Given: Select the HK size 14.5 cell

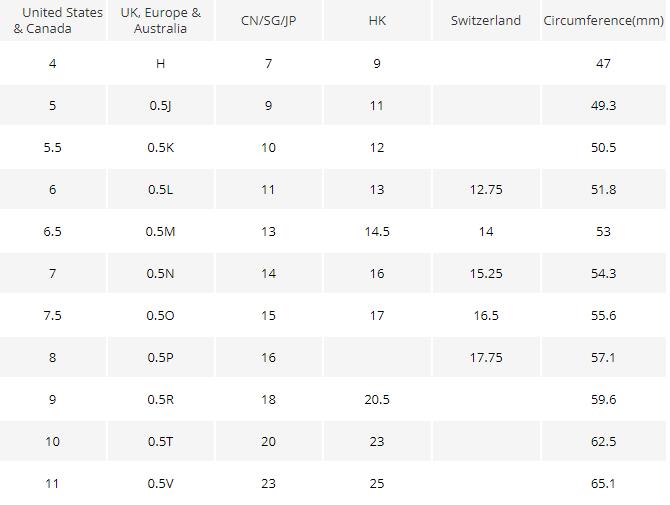Looking at the screenshot, I should pos(377,232).
